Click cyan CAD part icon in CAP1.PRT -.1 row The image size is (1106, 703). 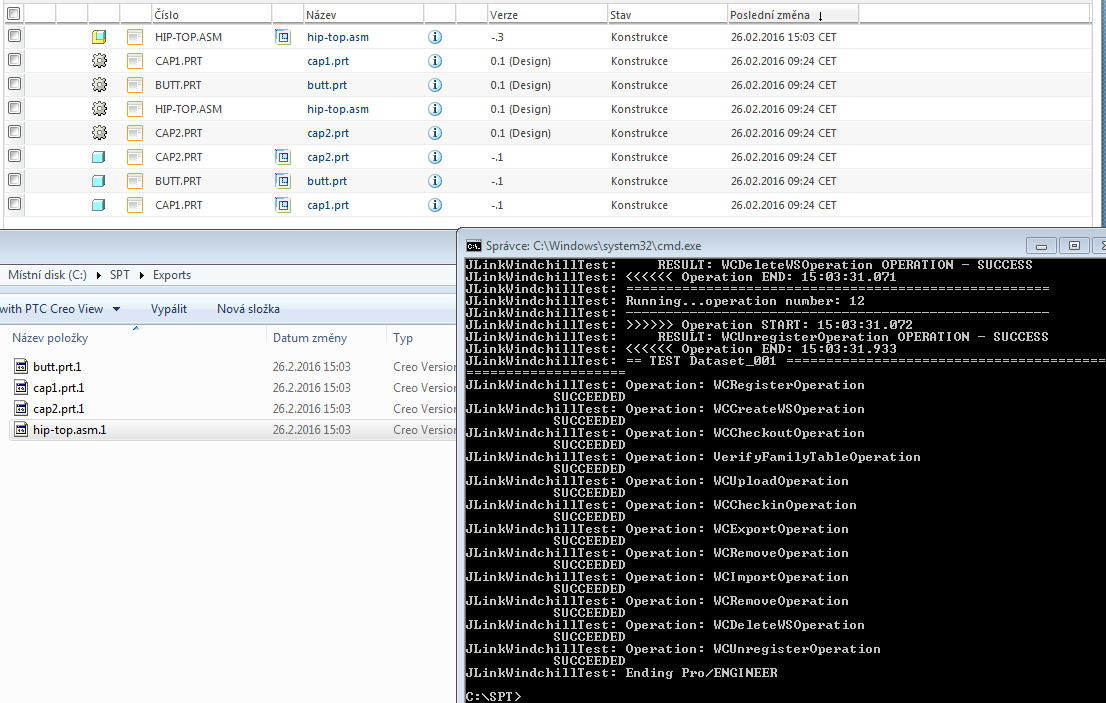[x=99, y=205]
